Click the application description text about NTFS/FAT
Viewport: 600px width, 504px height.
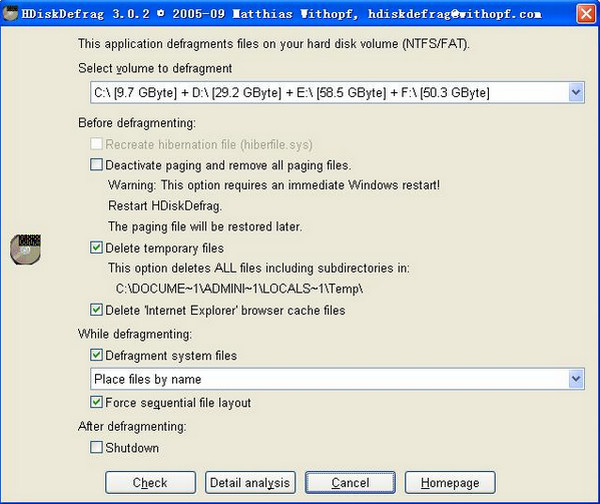click(274, 44)
